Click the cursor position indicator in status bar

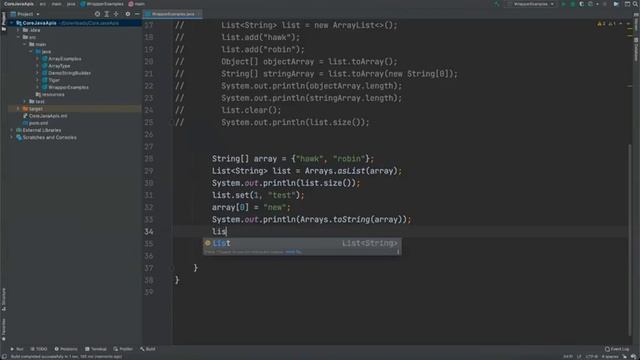click(x=568, y=357)
